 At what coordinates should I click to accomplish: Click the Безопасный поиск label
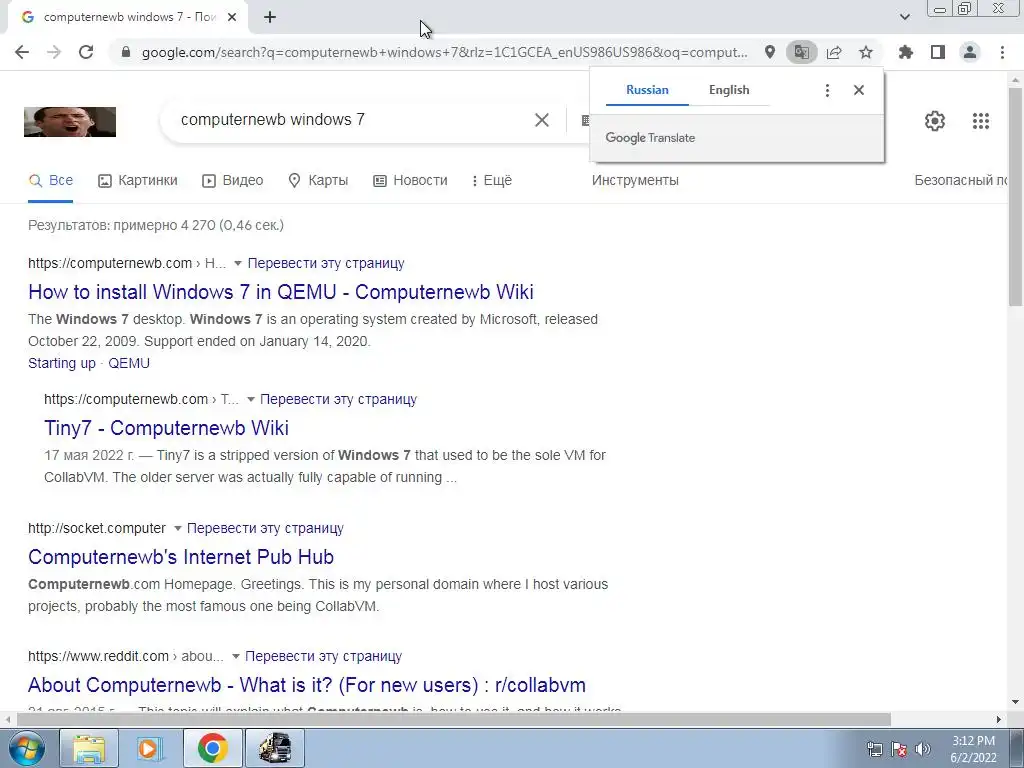point(961,181)
